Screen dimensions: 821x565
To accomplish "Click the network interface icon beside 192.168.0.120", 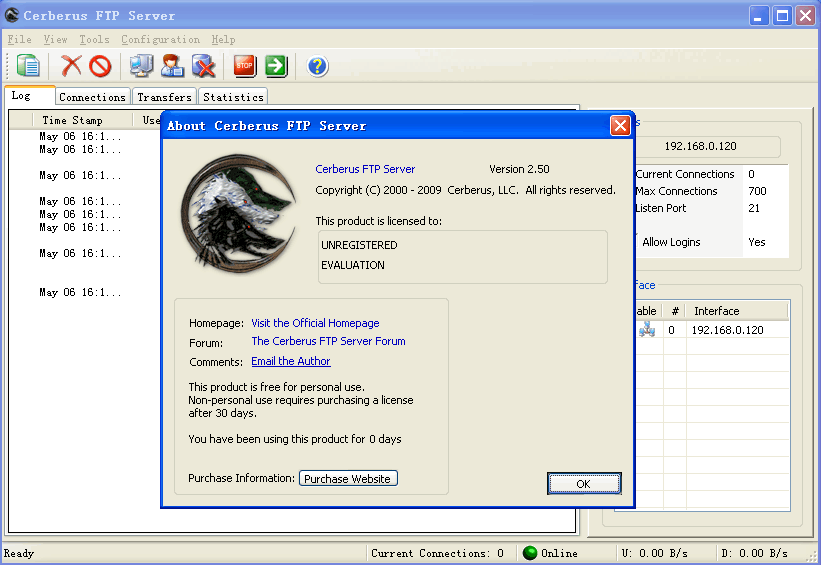I will (647, 330).
